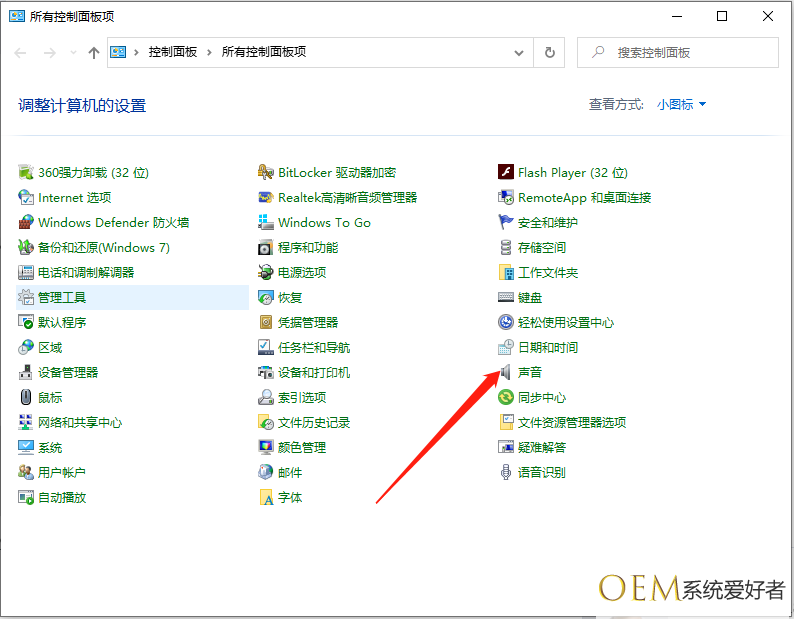Click the 同步中心 green sync icon

506,397
